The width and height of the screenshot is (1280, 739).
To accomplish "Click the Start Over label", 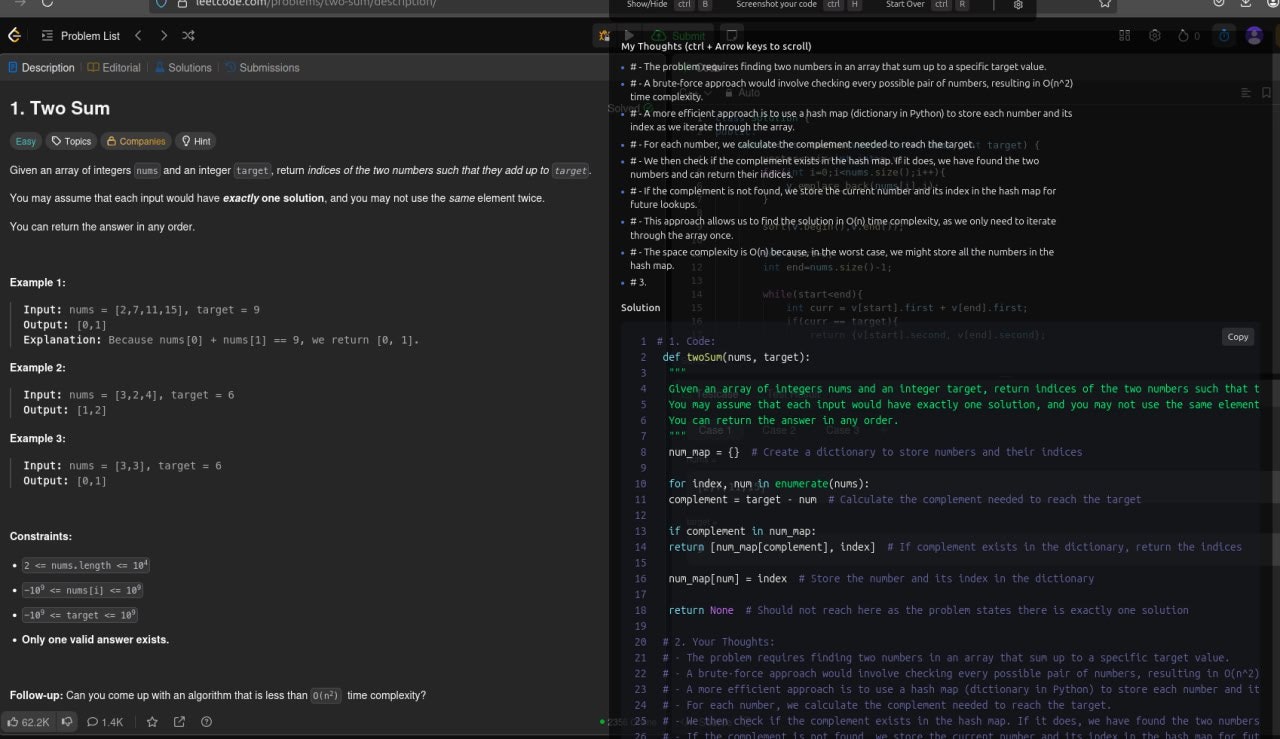I will pyautogui.click(x=905, y=5).
